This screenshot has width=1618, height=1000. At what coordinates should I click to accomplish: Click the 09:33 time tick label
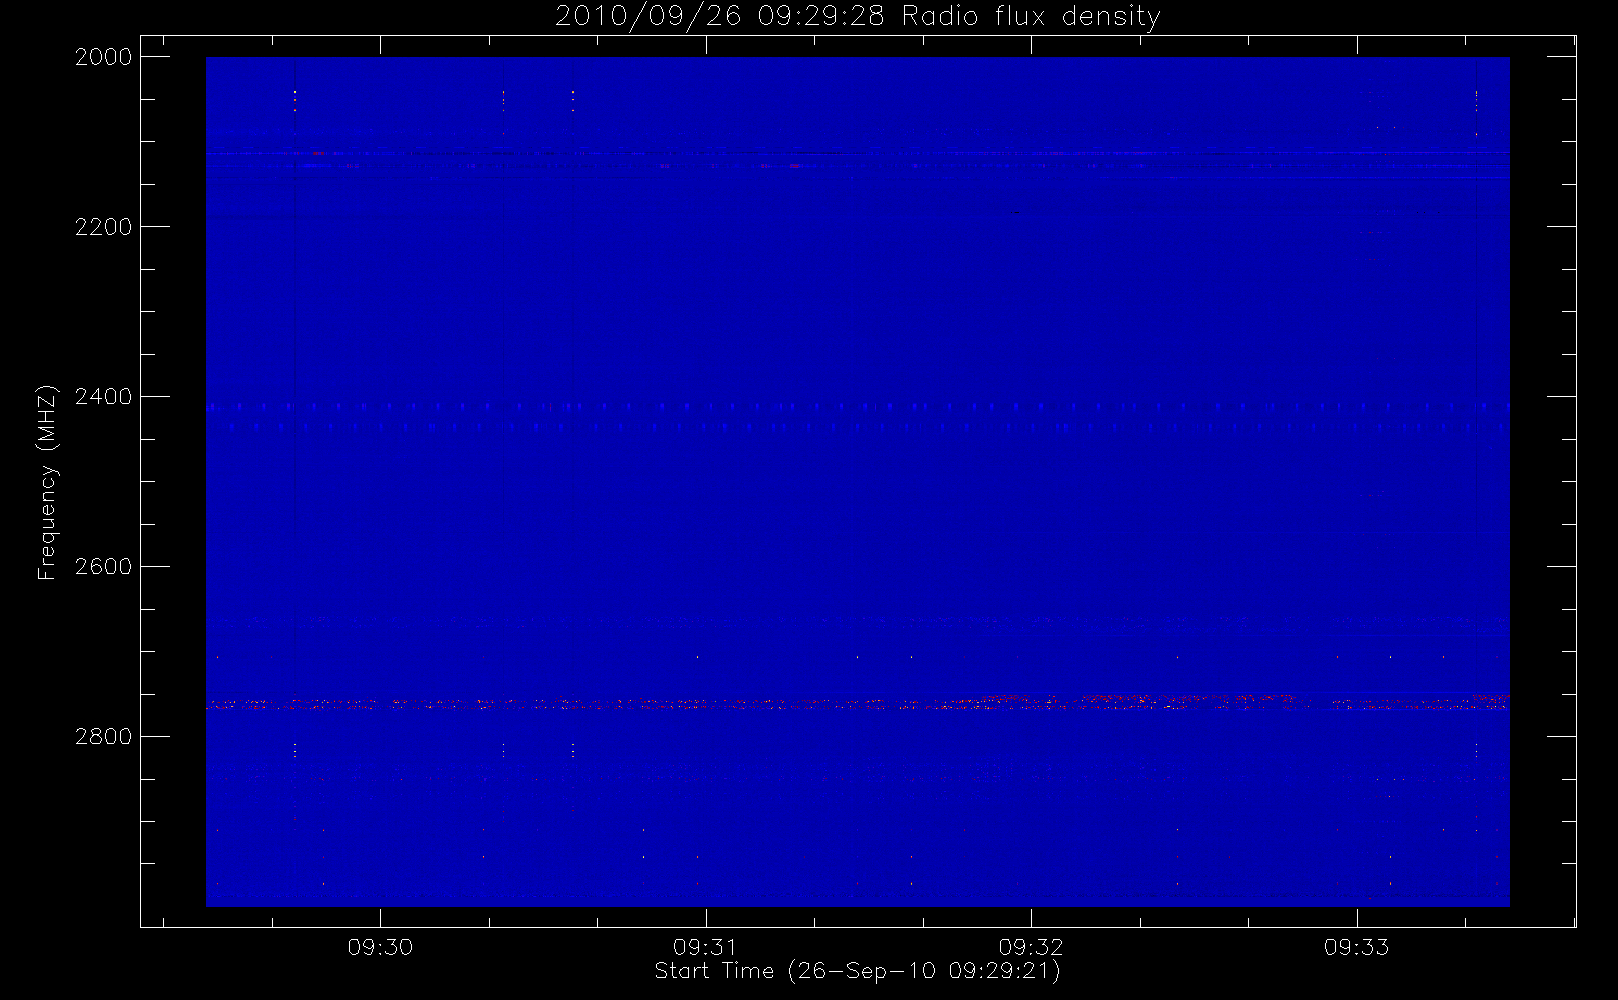click(1357, 947)
